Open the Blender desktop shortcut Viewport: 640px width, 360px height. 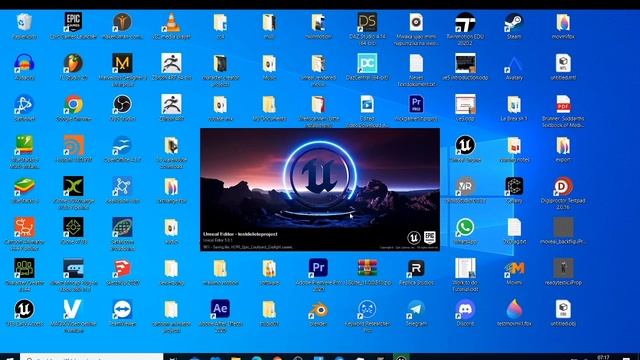[318, 309]
